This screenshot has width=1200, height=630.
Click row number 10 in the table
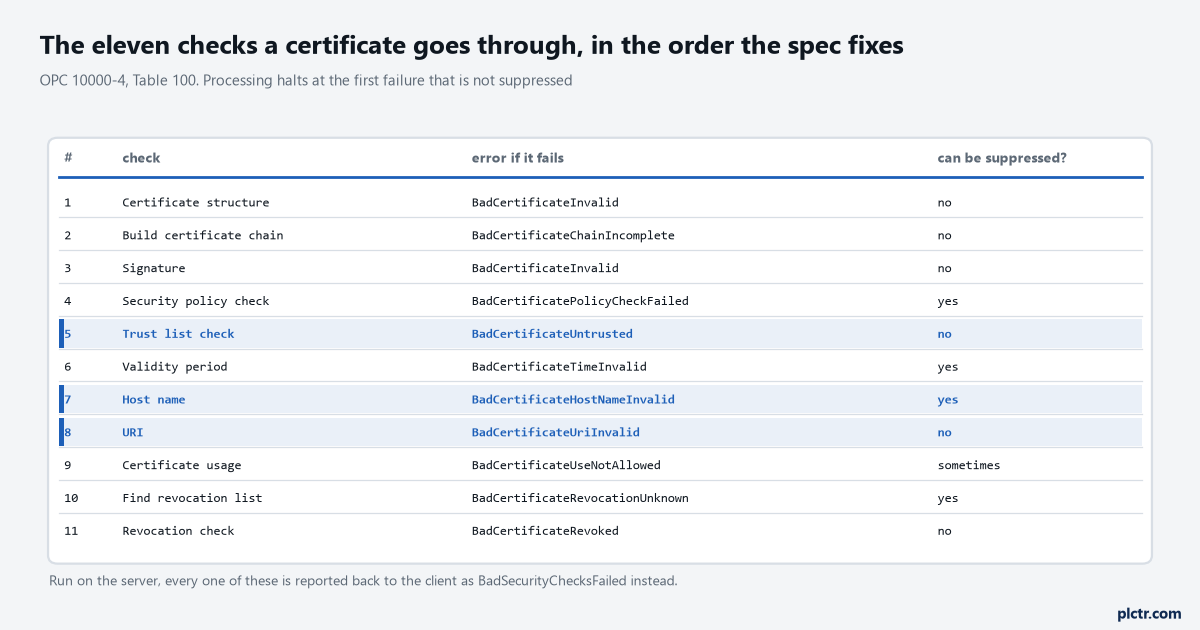[x=71, y=498]
